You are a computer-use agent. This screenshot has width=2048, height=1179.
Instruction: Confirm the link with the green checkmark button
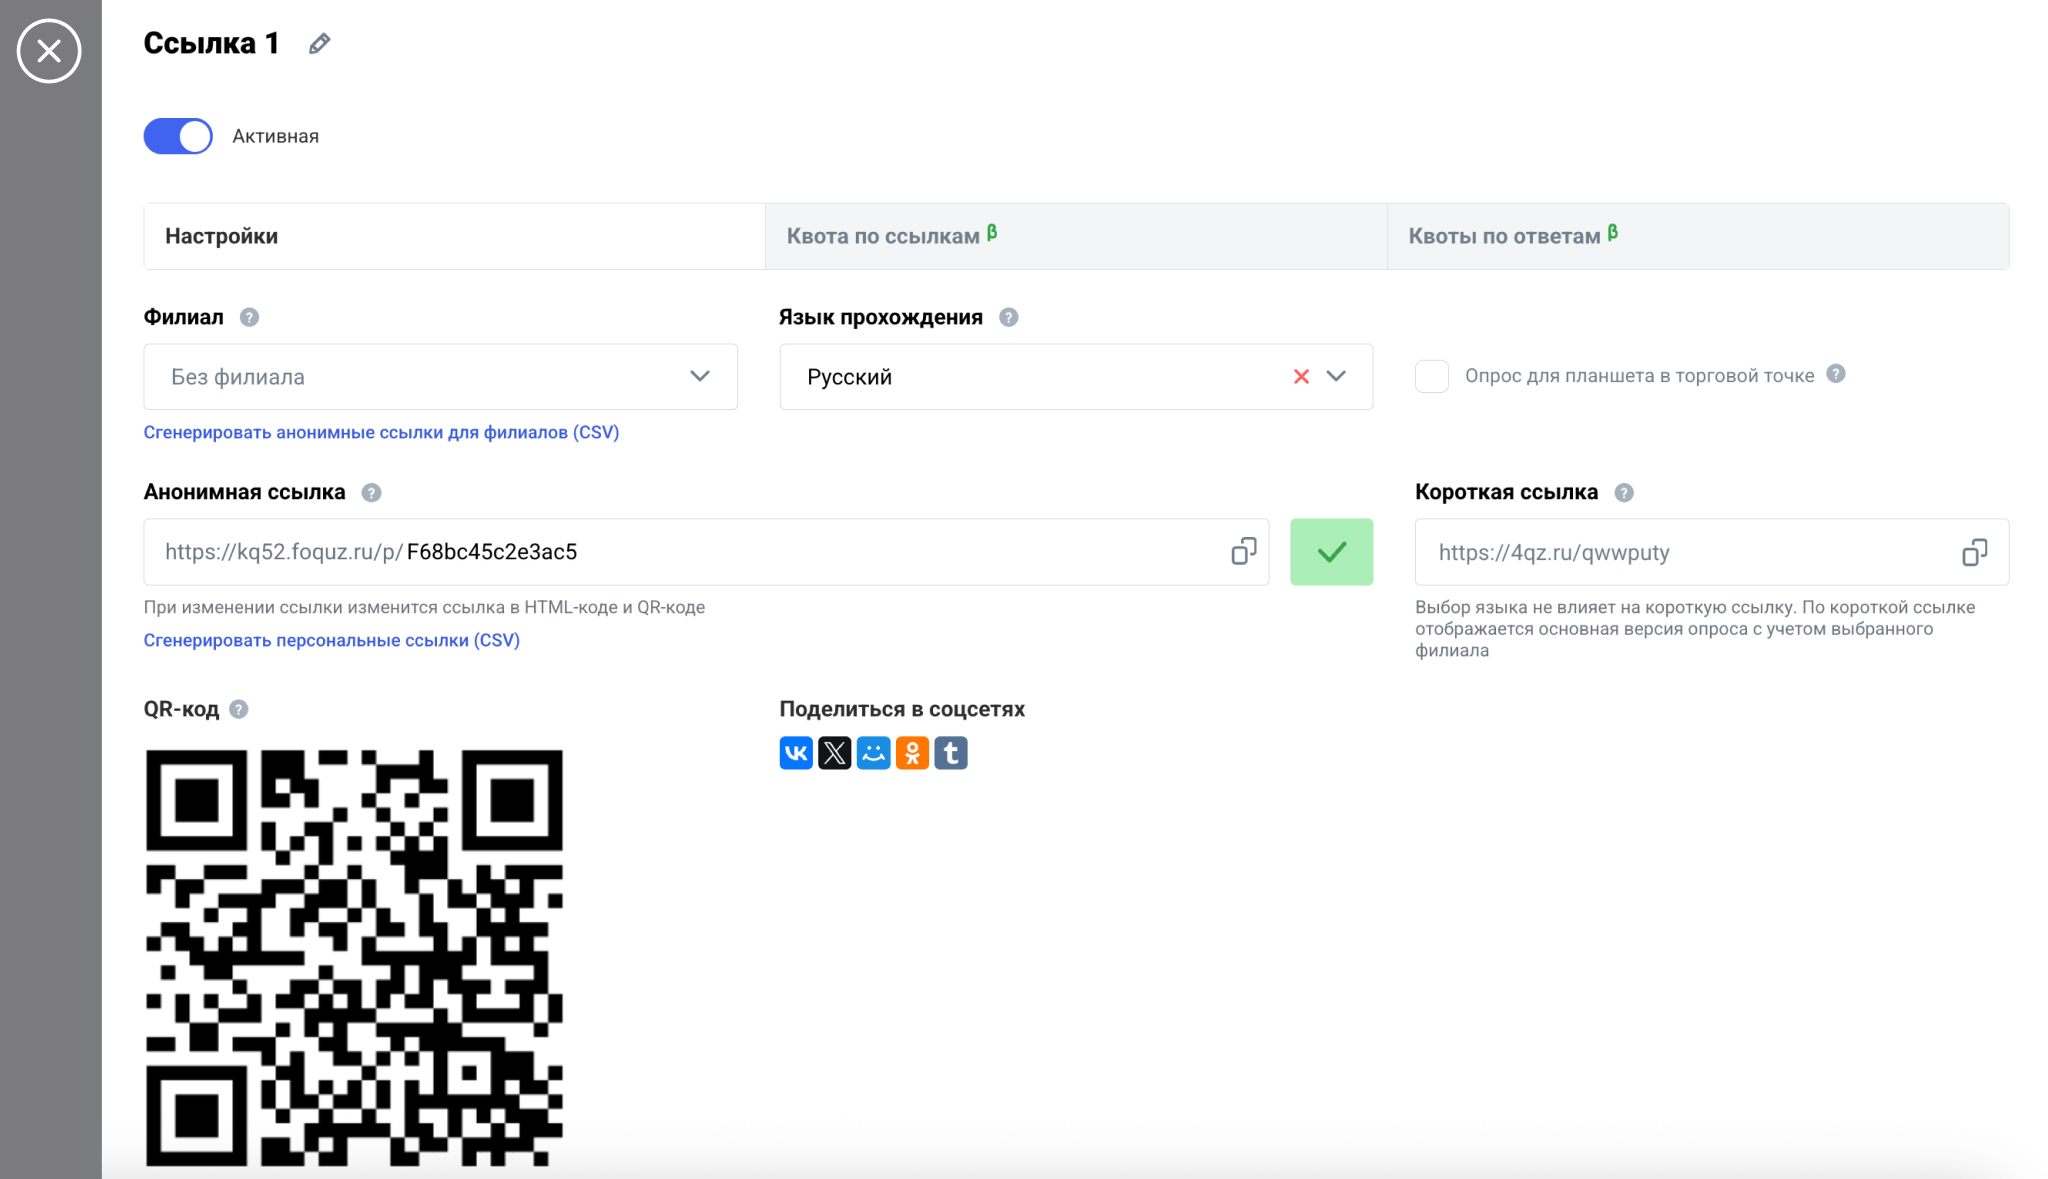[x=1331, y=552]
